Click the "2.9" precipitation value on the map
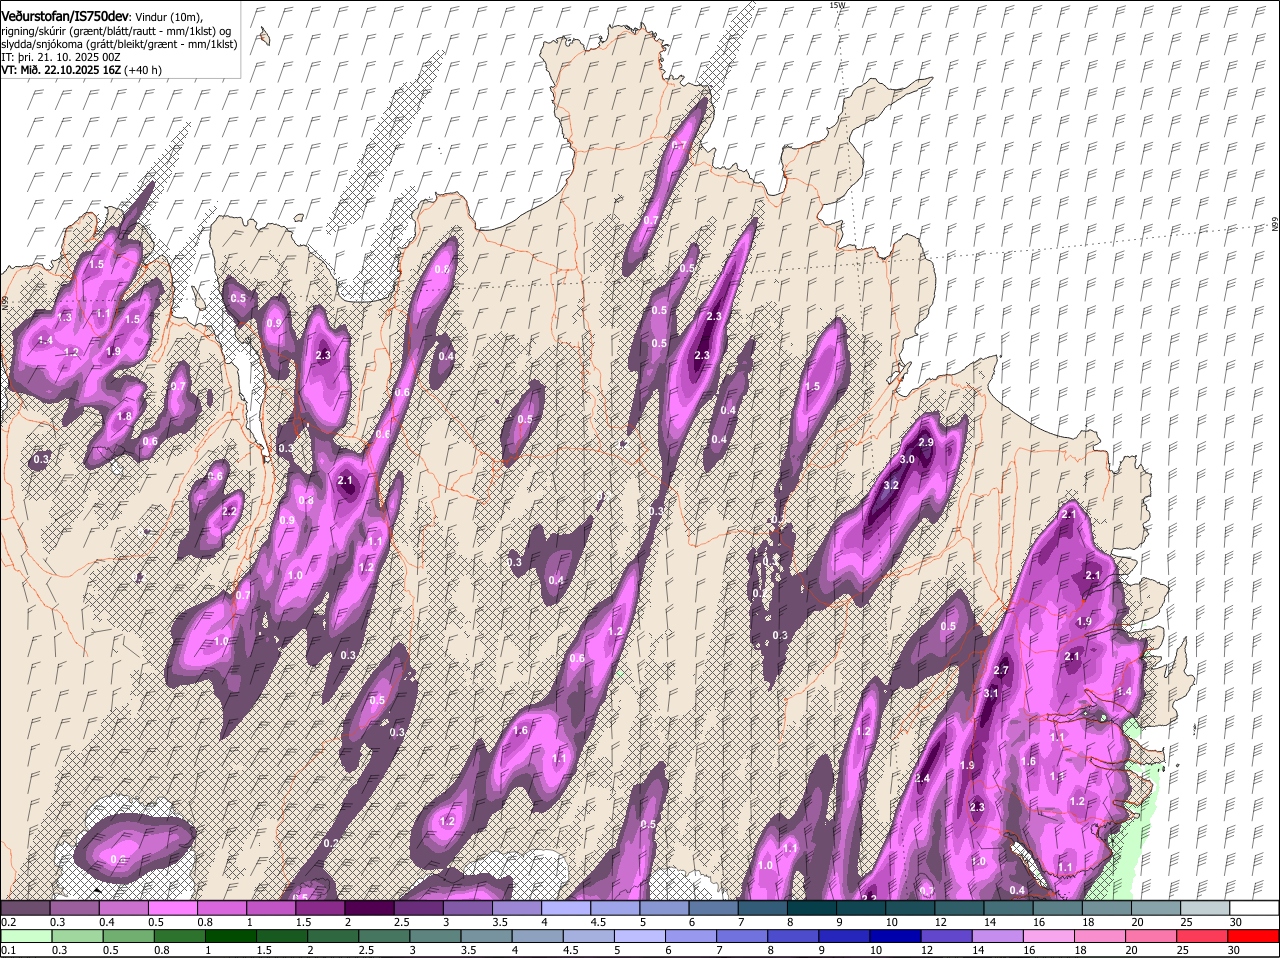This screenshot has height=958, width=1280. (925, 442)
